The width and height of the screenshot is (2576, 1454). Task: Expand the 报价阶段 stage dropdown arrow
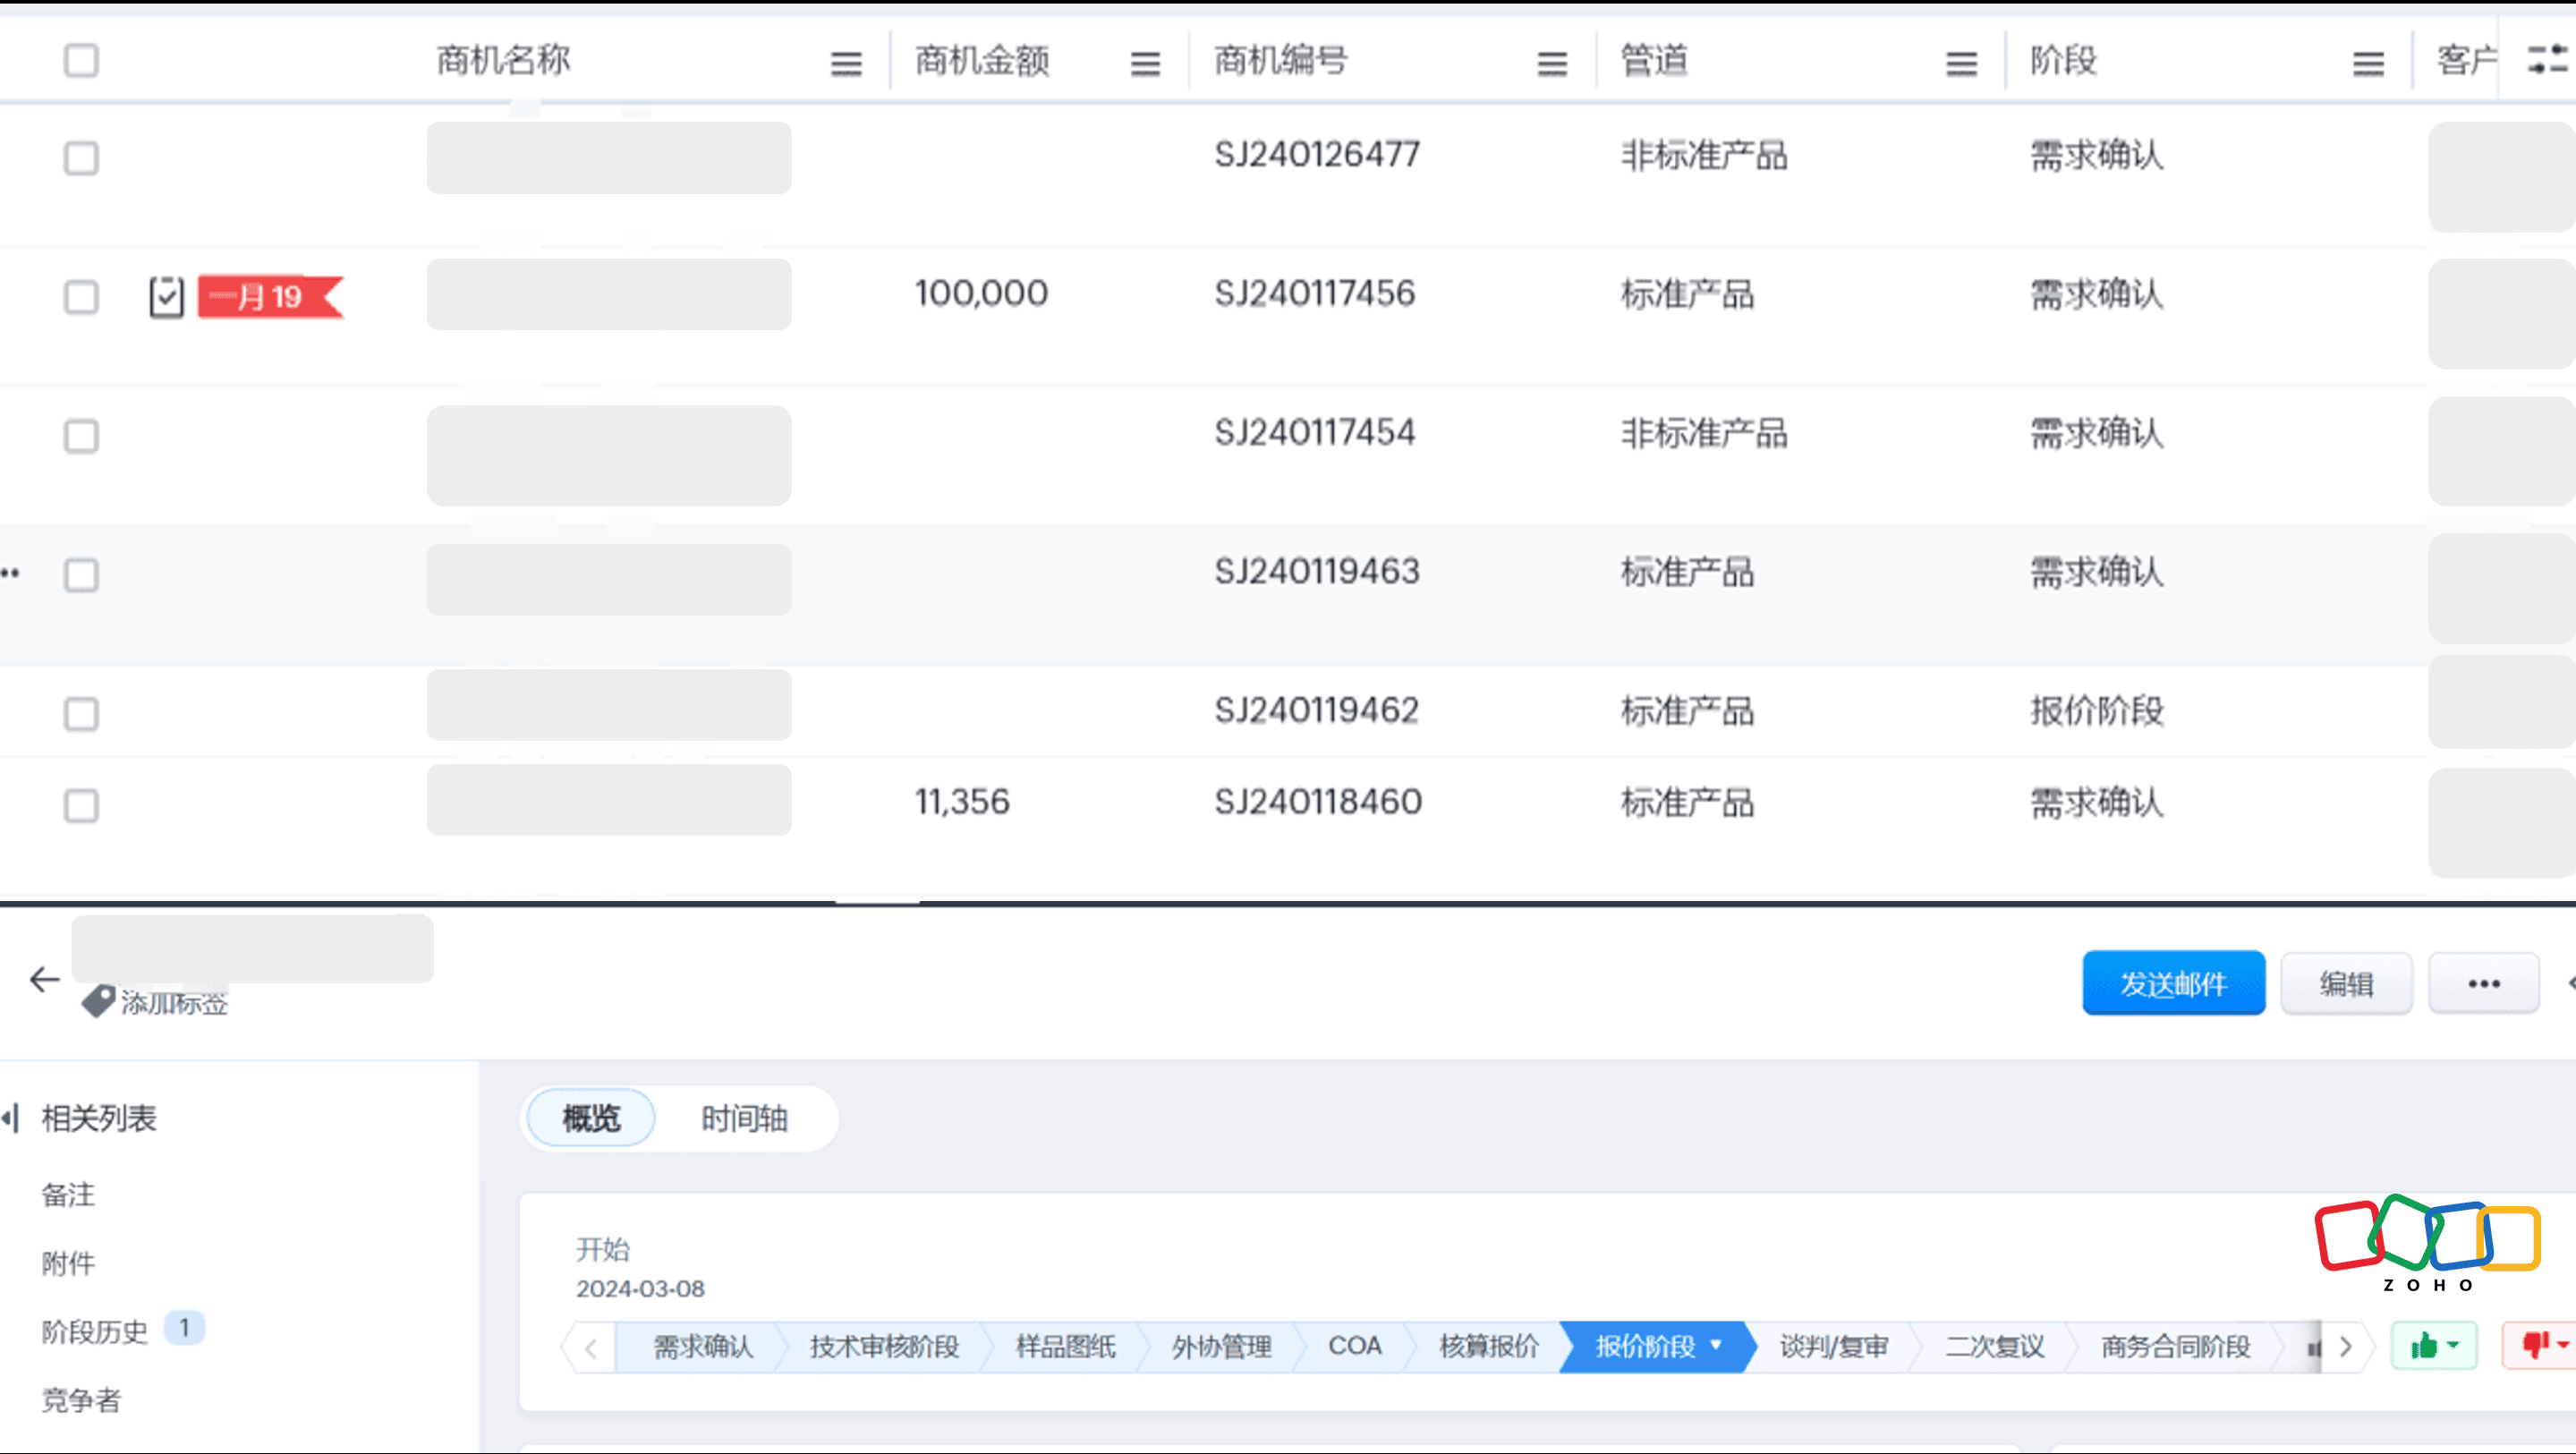click(1716, 1345)
